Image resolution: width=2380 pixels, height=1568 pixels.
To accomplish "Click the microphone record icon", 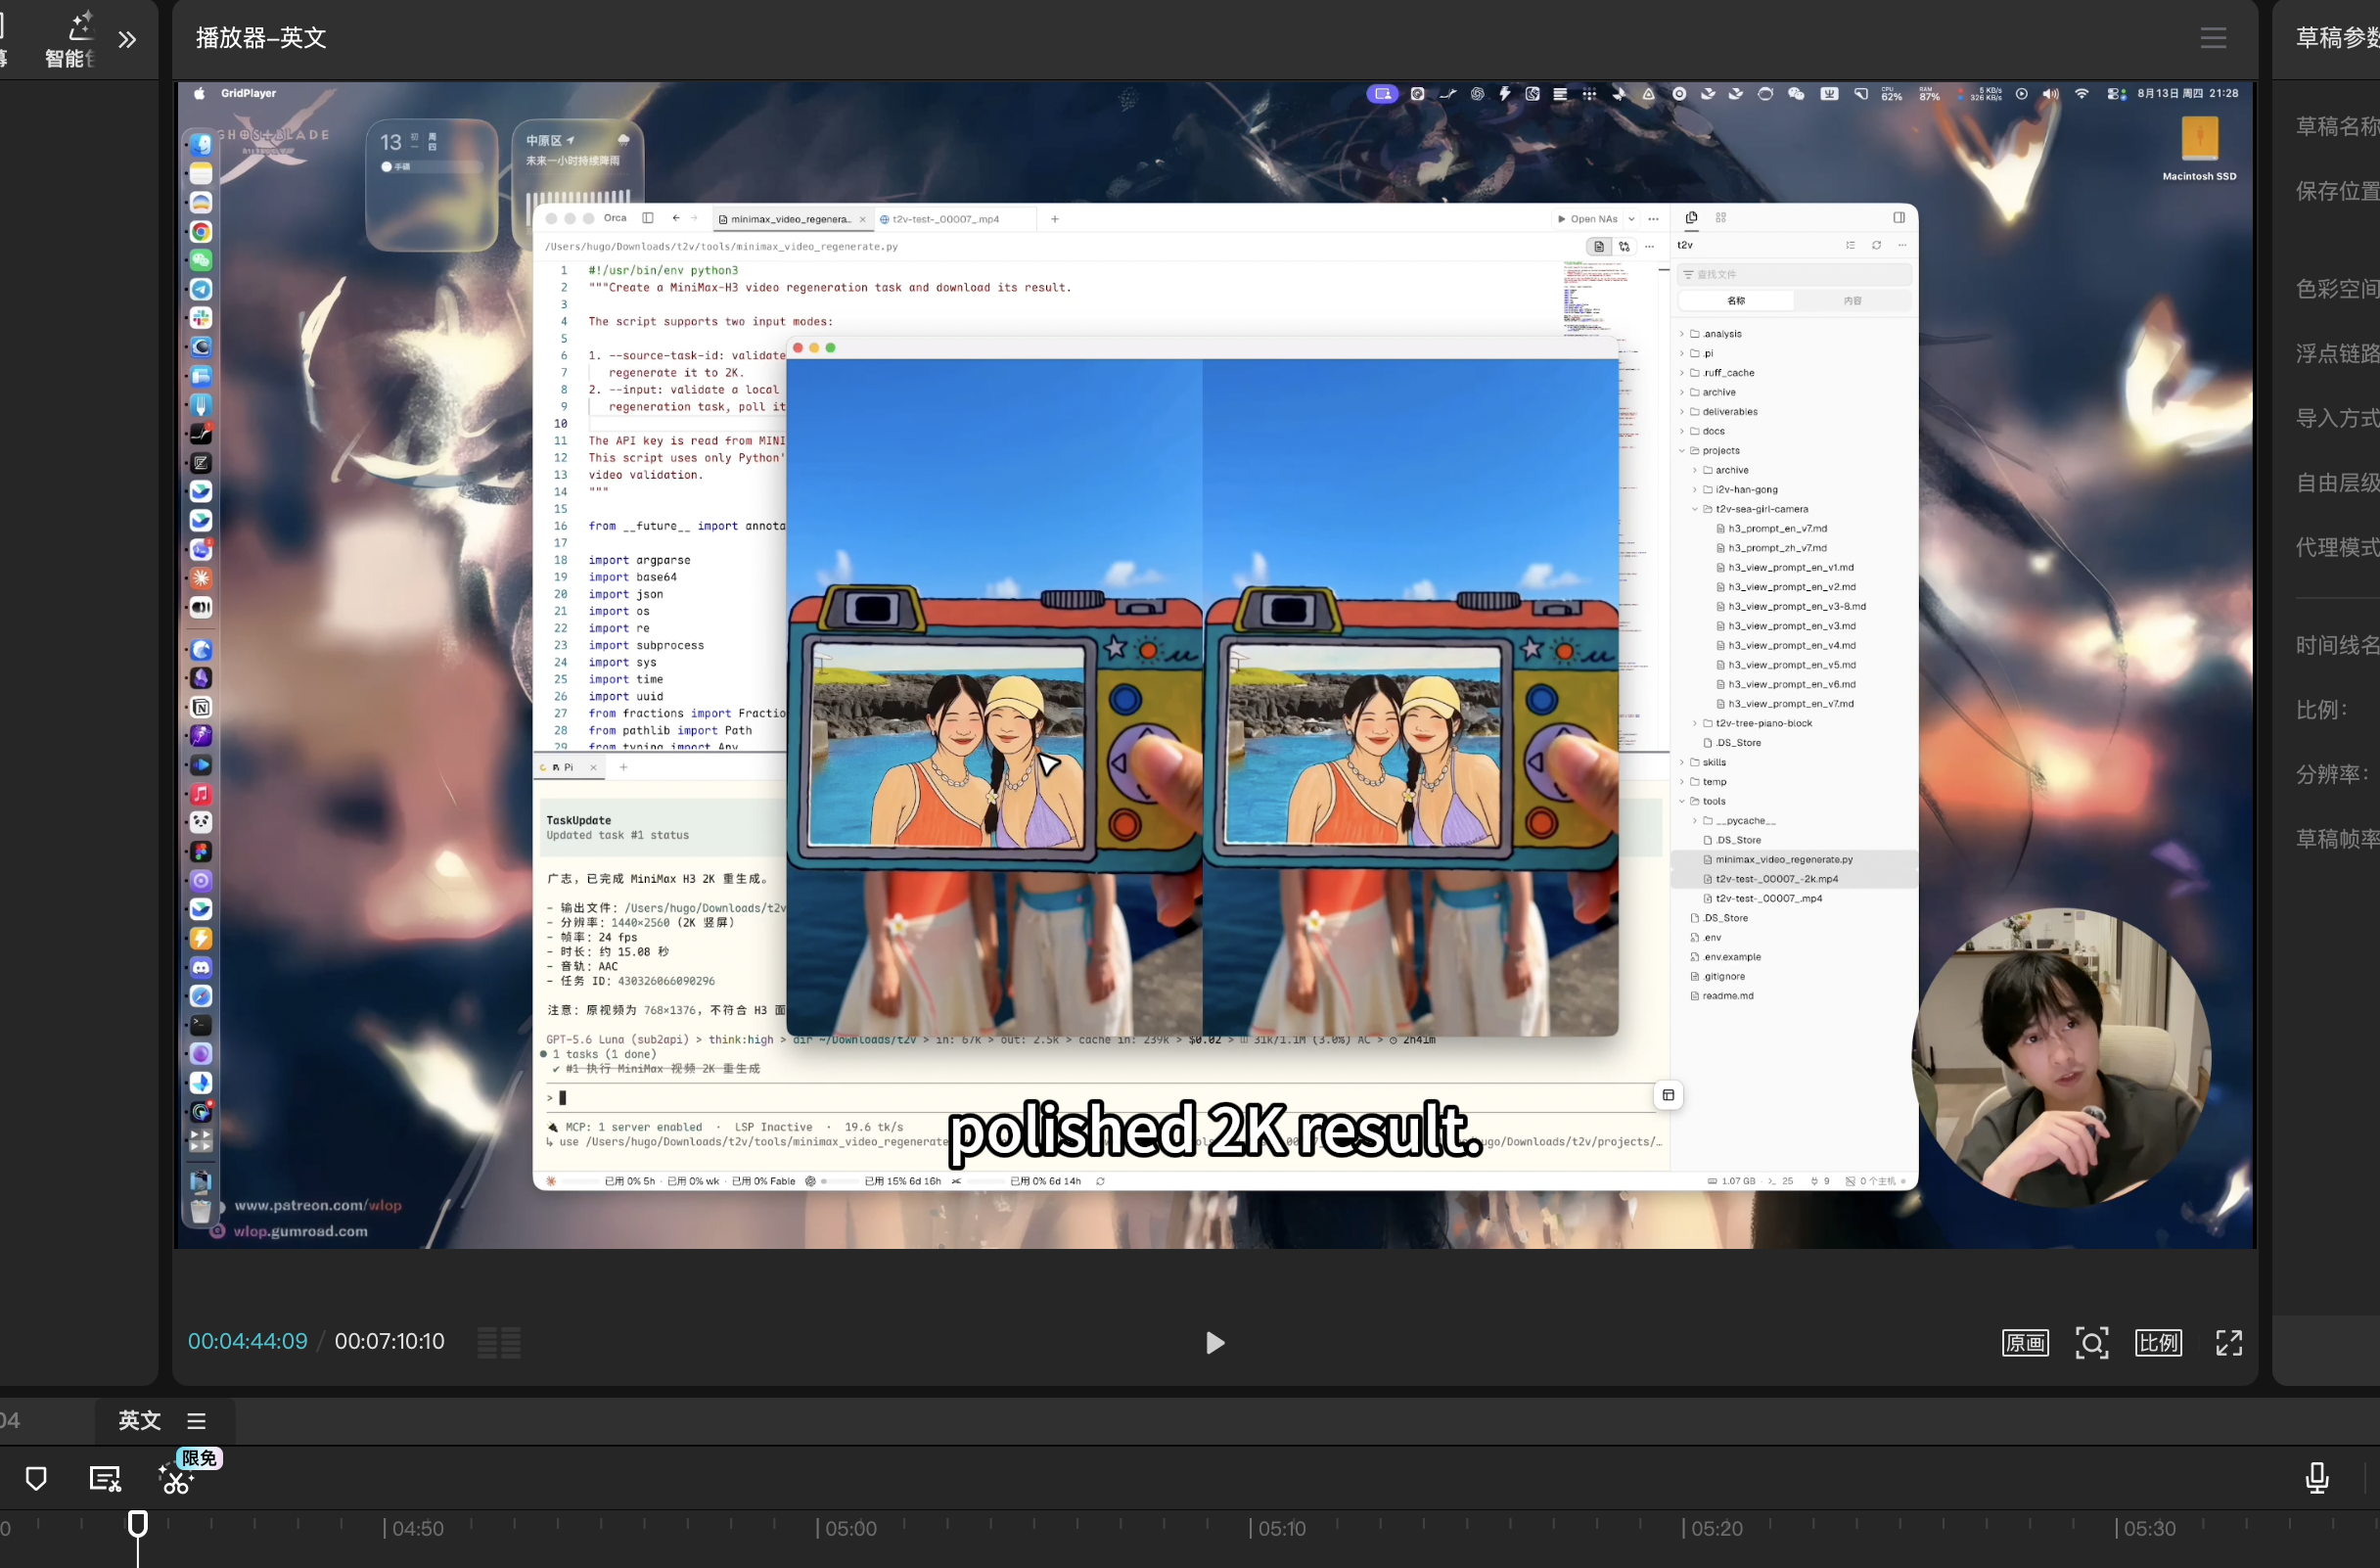I will [2317, 1478].
